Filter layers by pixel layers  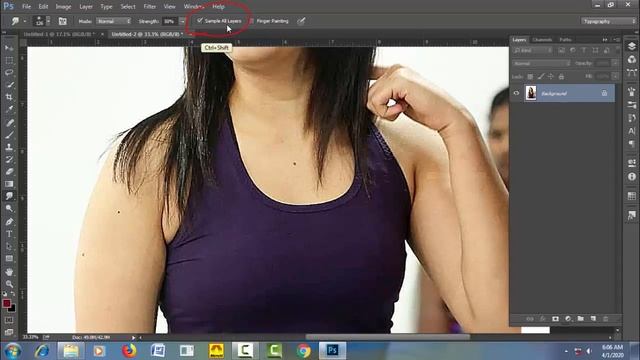pyautogui.click(x=562, y=51)
